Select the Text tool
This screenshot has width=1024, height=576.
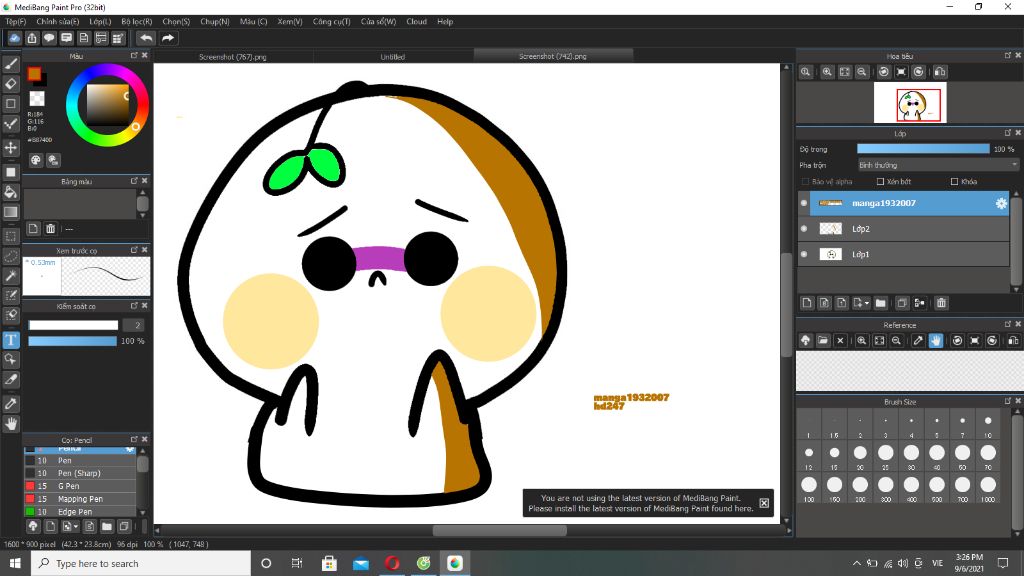tap(11, 340)
